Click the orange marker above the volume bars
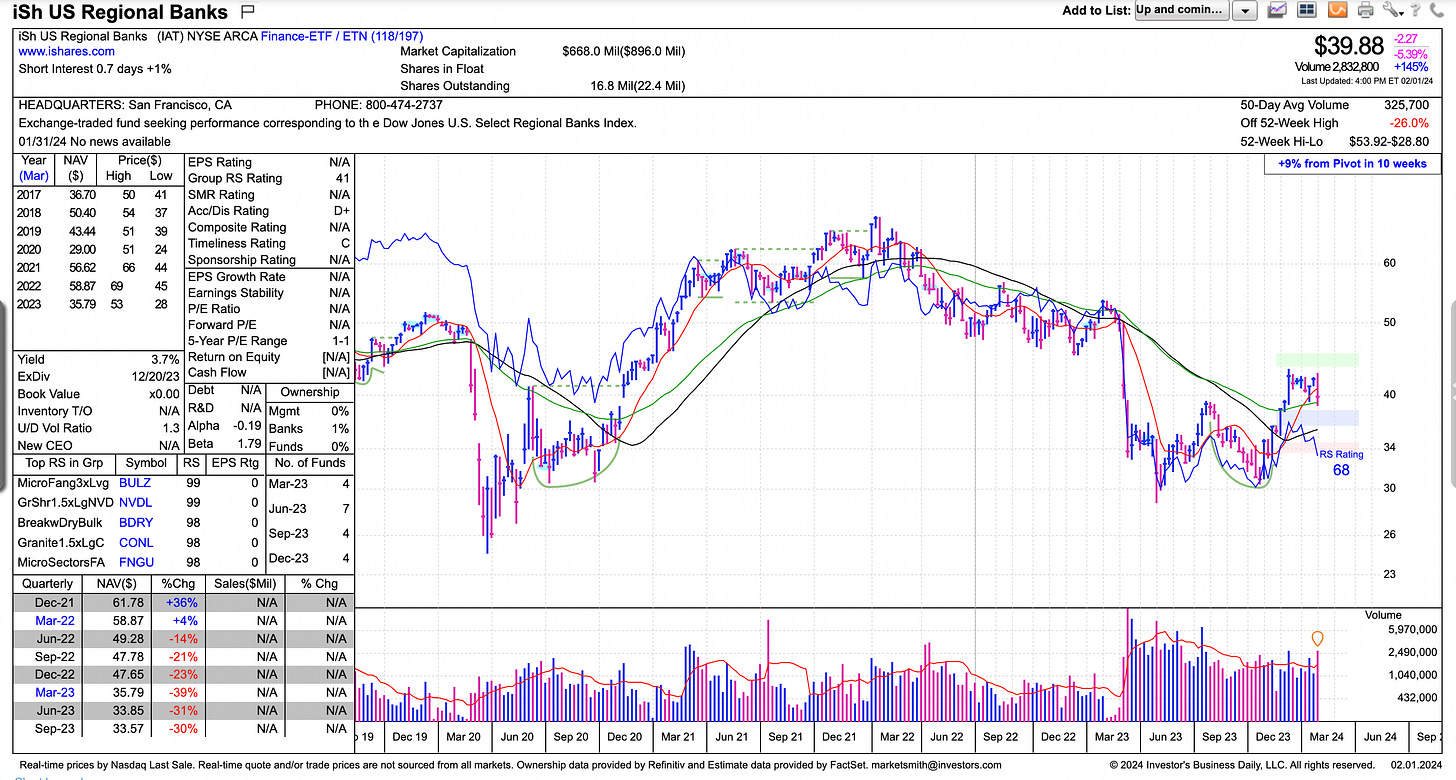 point(1317,638)
